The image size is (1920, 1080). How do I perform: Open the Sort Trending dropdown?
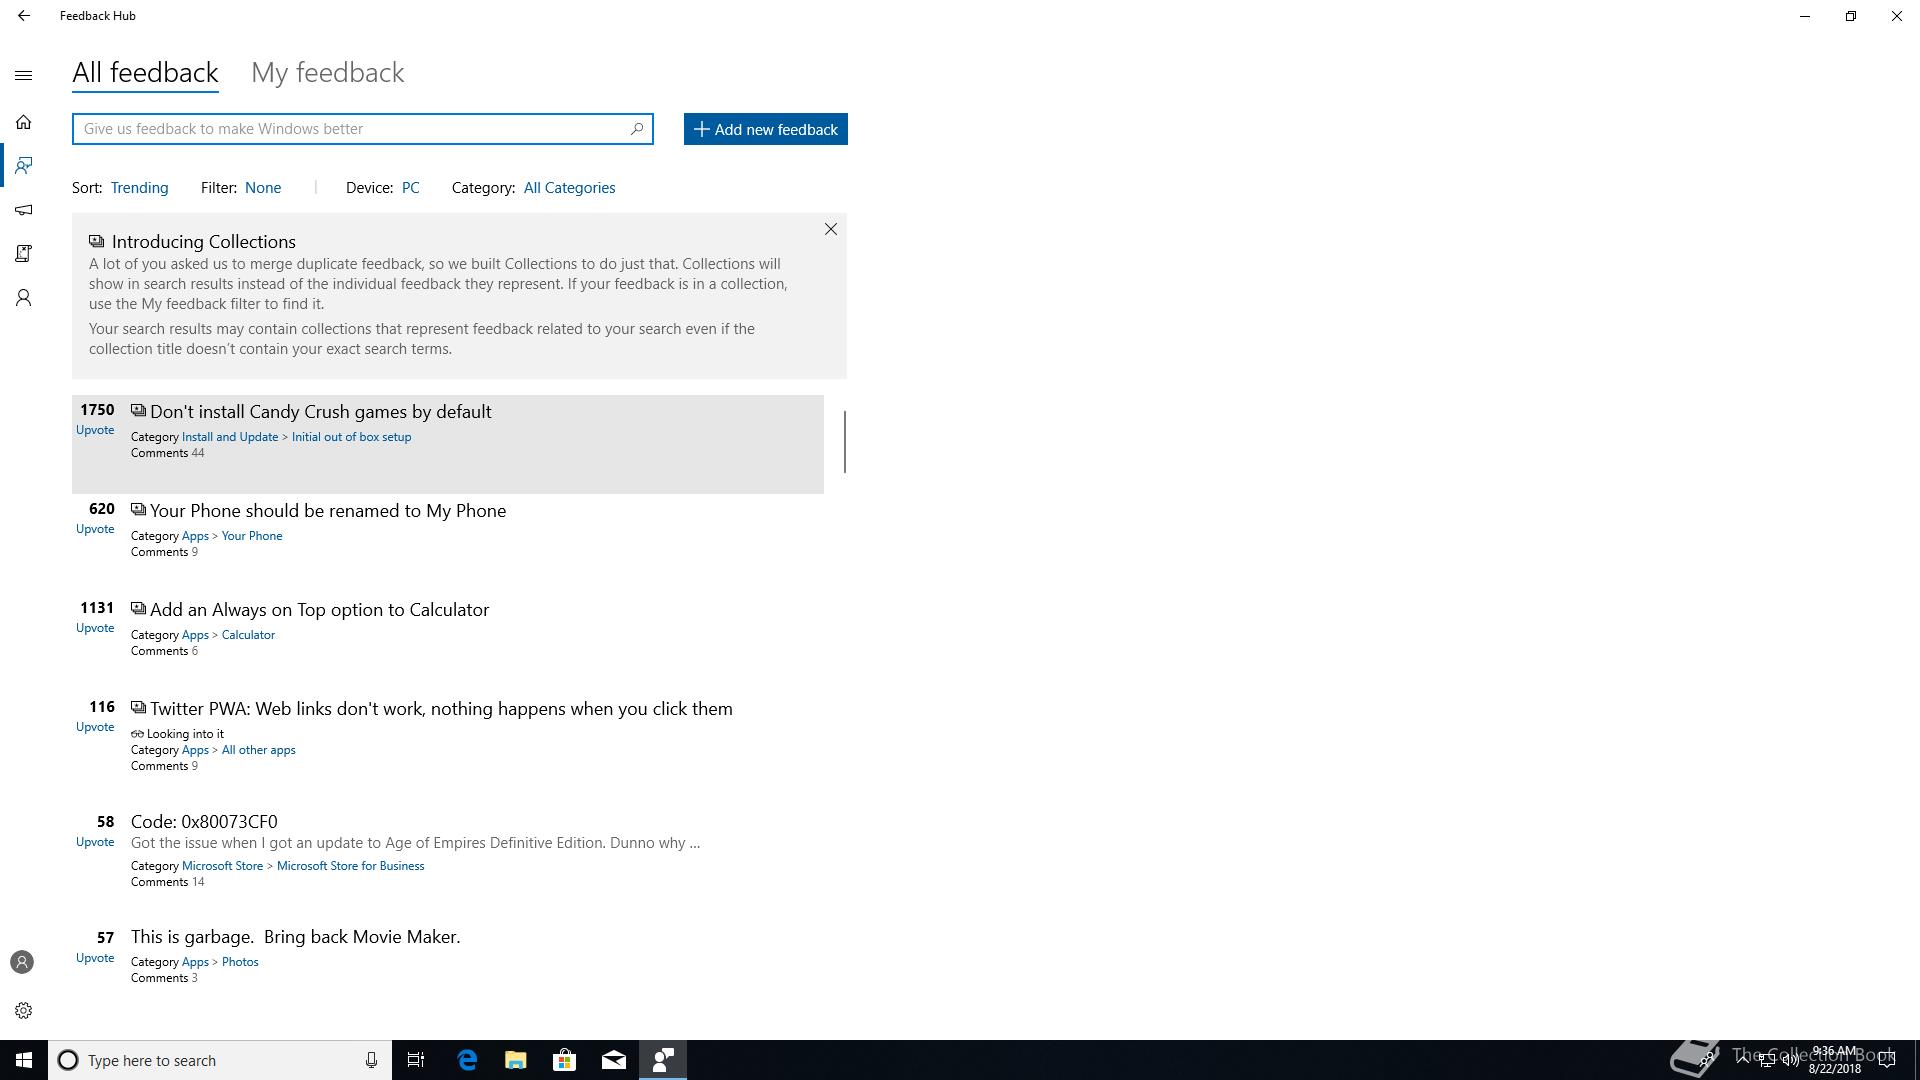click(139, 188)
